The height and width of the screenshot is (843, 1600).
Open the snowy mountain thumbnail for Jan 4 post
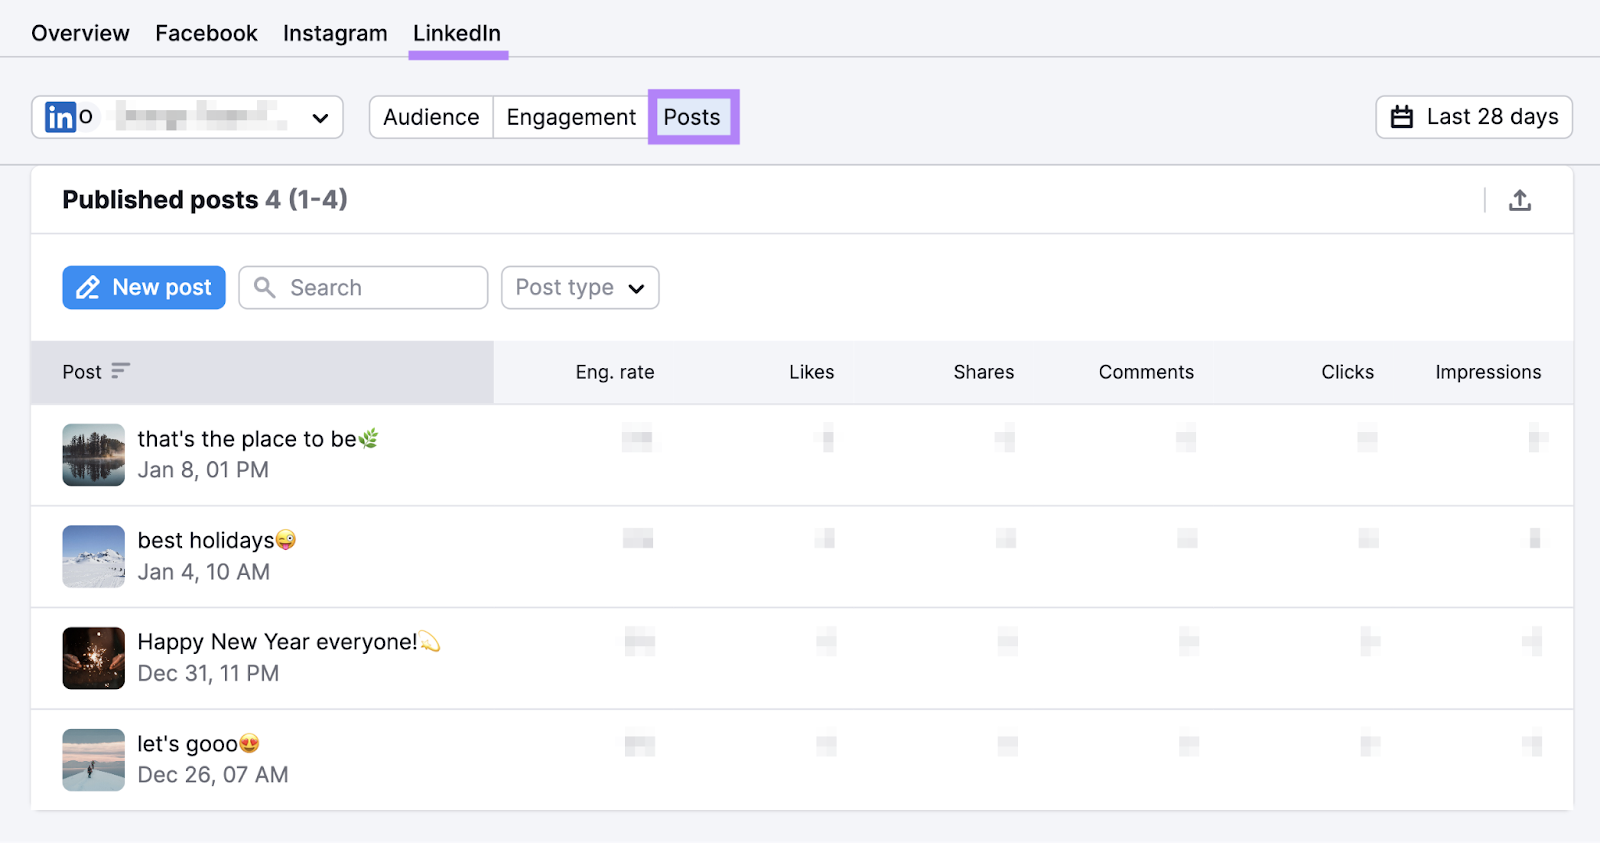(94, 556)
